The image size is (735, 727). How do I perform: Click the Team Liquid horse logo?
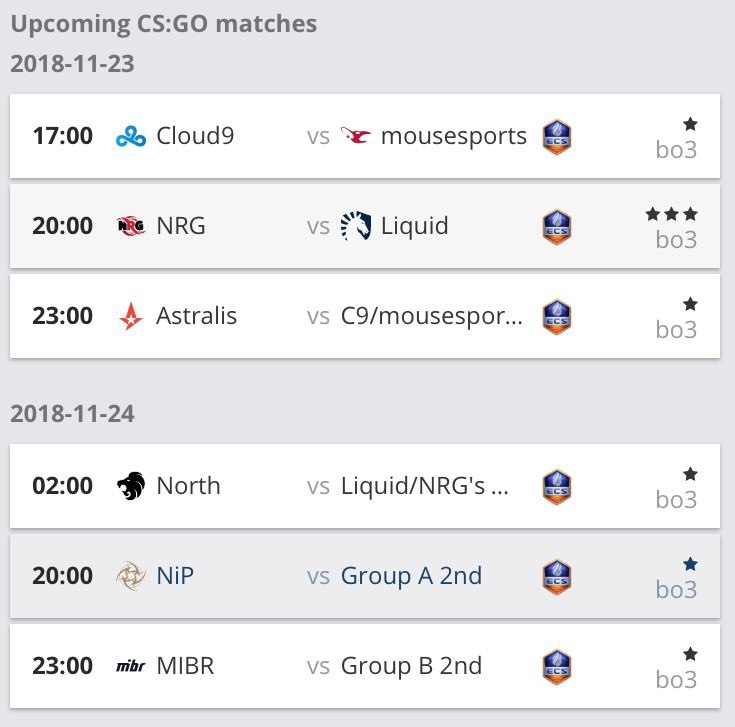pos(356,226)
